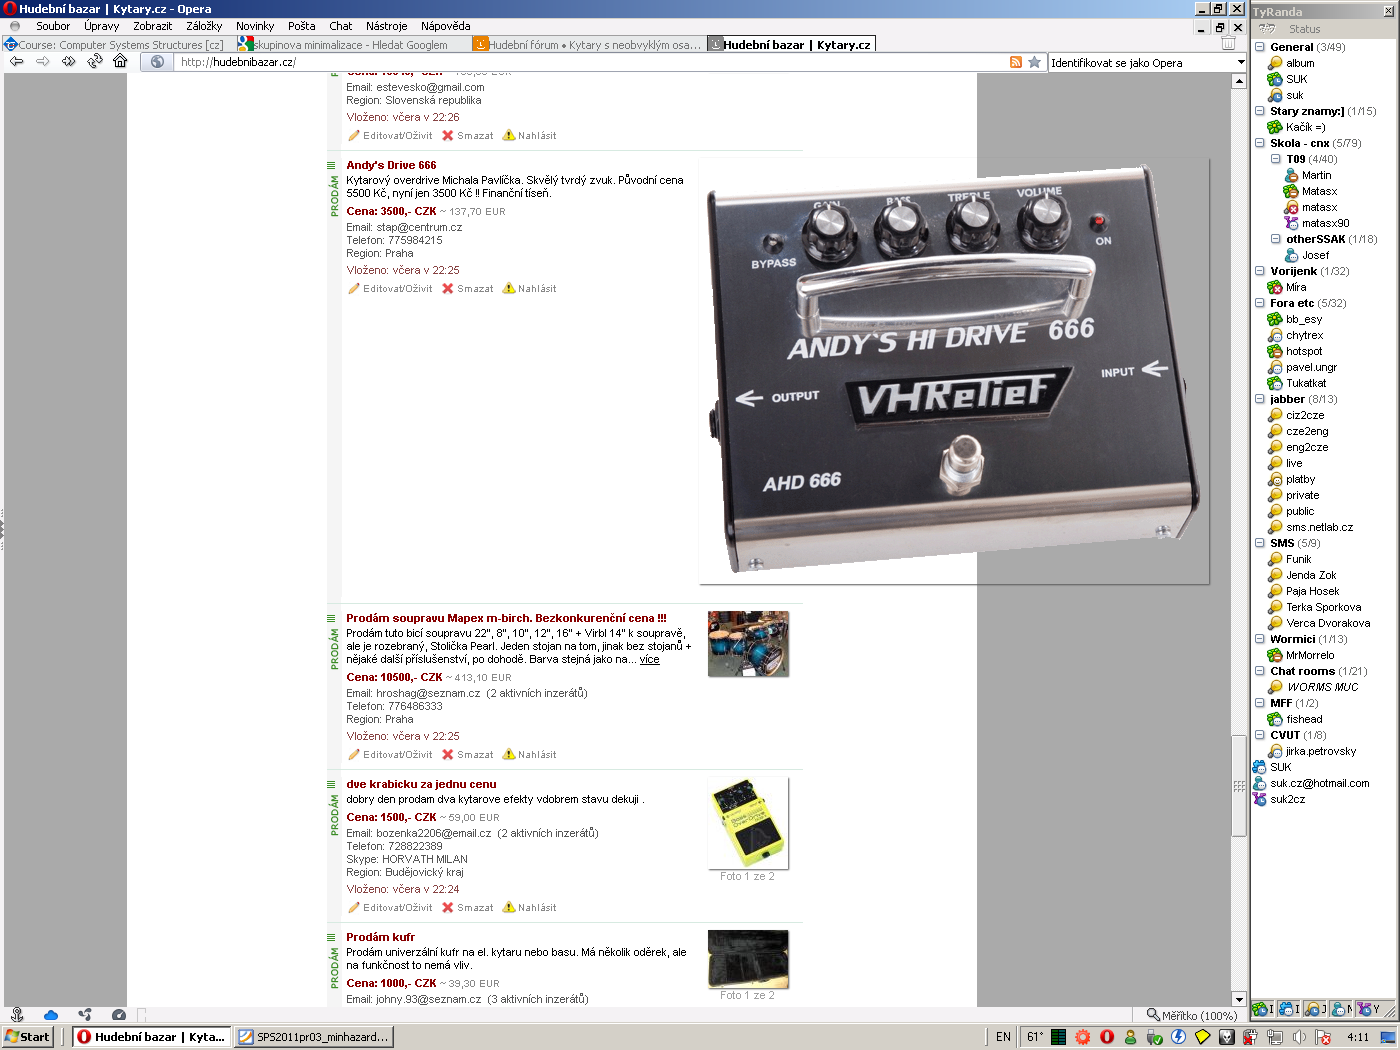Go to the home page icon
Image resolution: width=1400 pixels, height=1050 pixels.
pyautogui.click(x=120, y=62)
